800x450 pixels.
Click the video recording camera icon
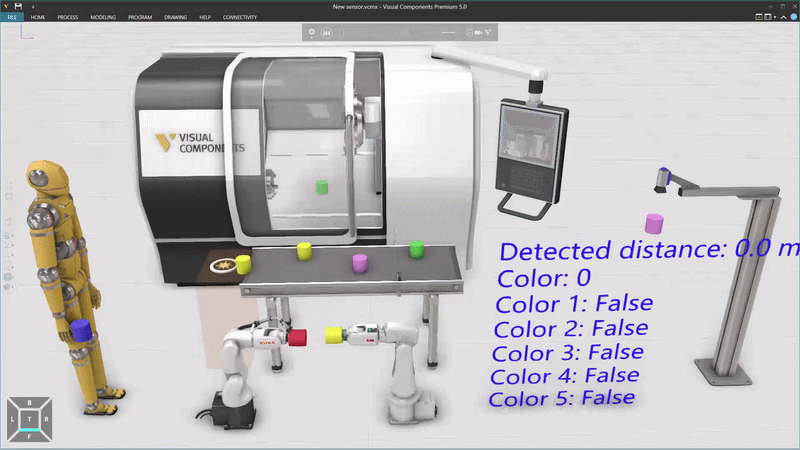pos(479,33)
